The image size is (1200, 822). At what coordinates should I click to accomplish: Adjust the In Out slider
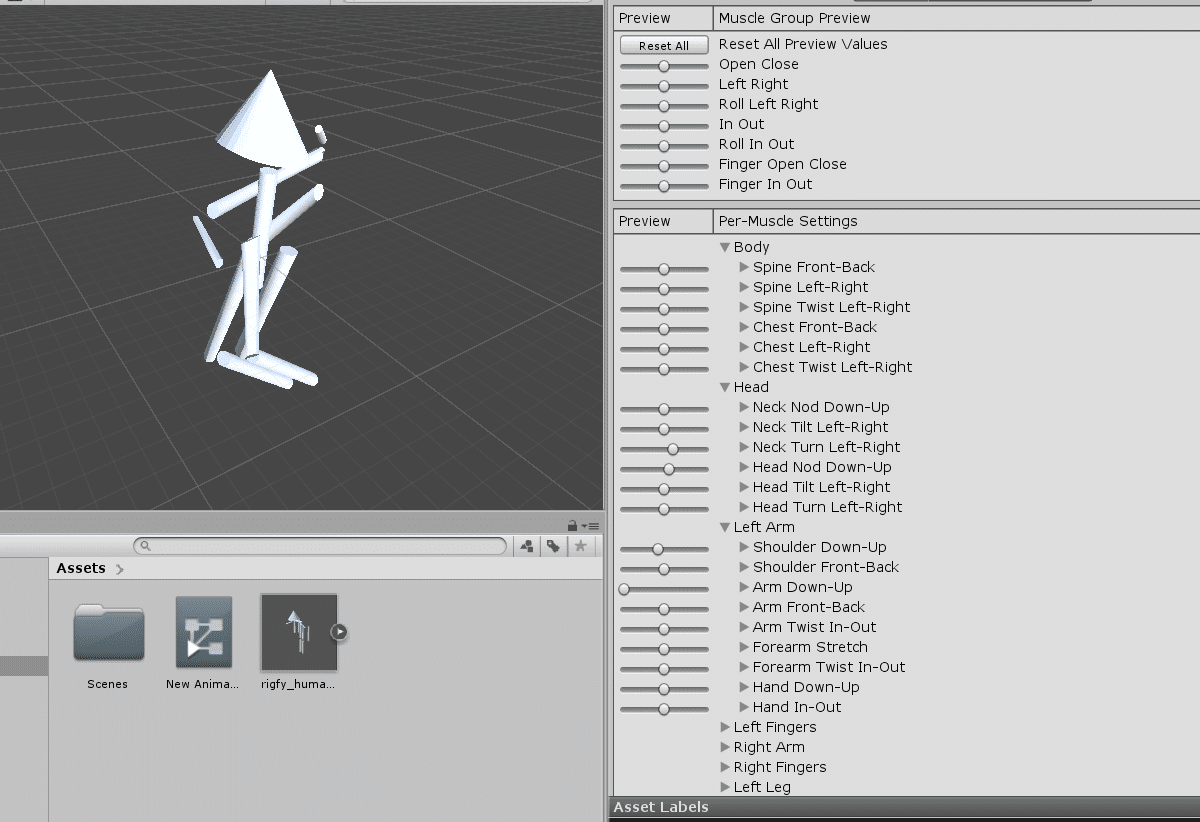664,126
